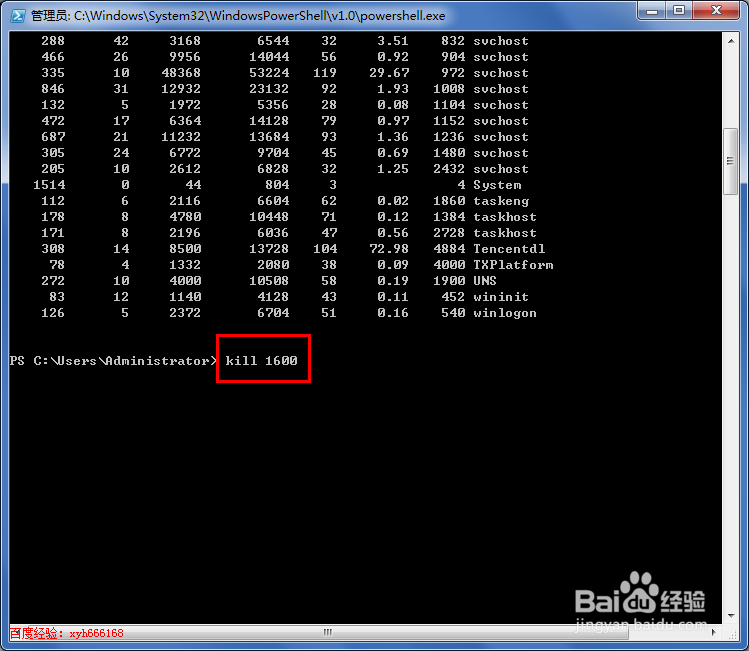Click CPU value 72.98
749x651 pixels.
pos(389,249)
